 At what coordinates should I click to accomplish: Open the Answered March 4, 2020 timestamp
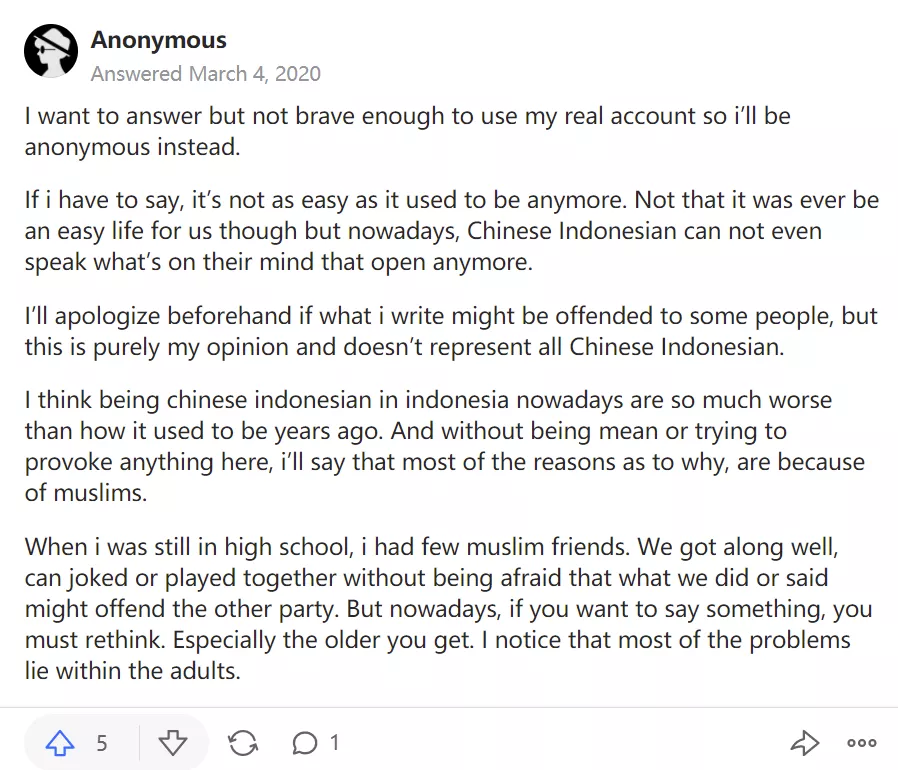tap(205, 74)
